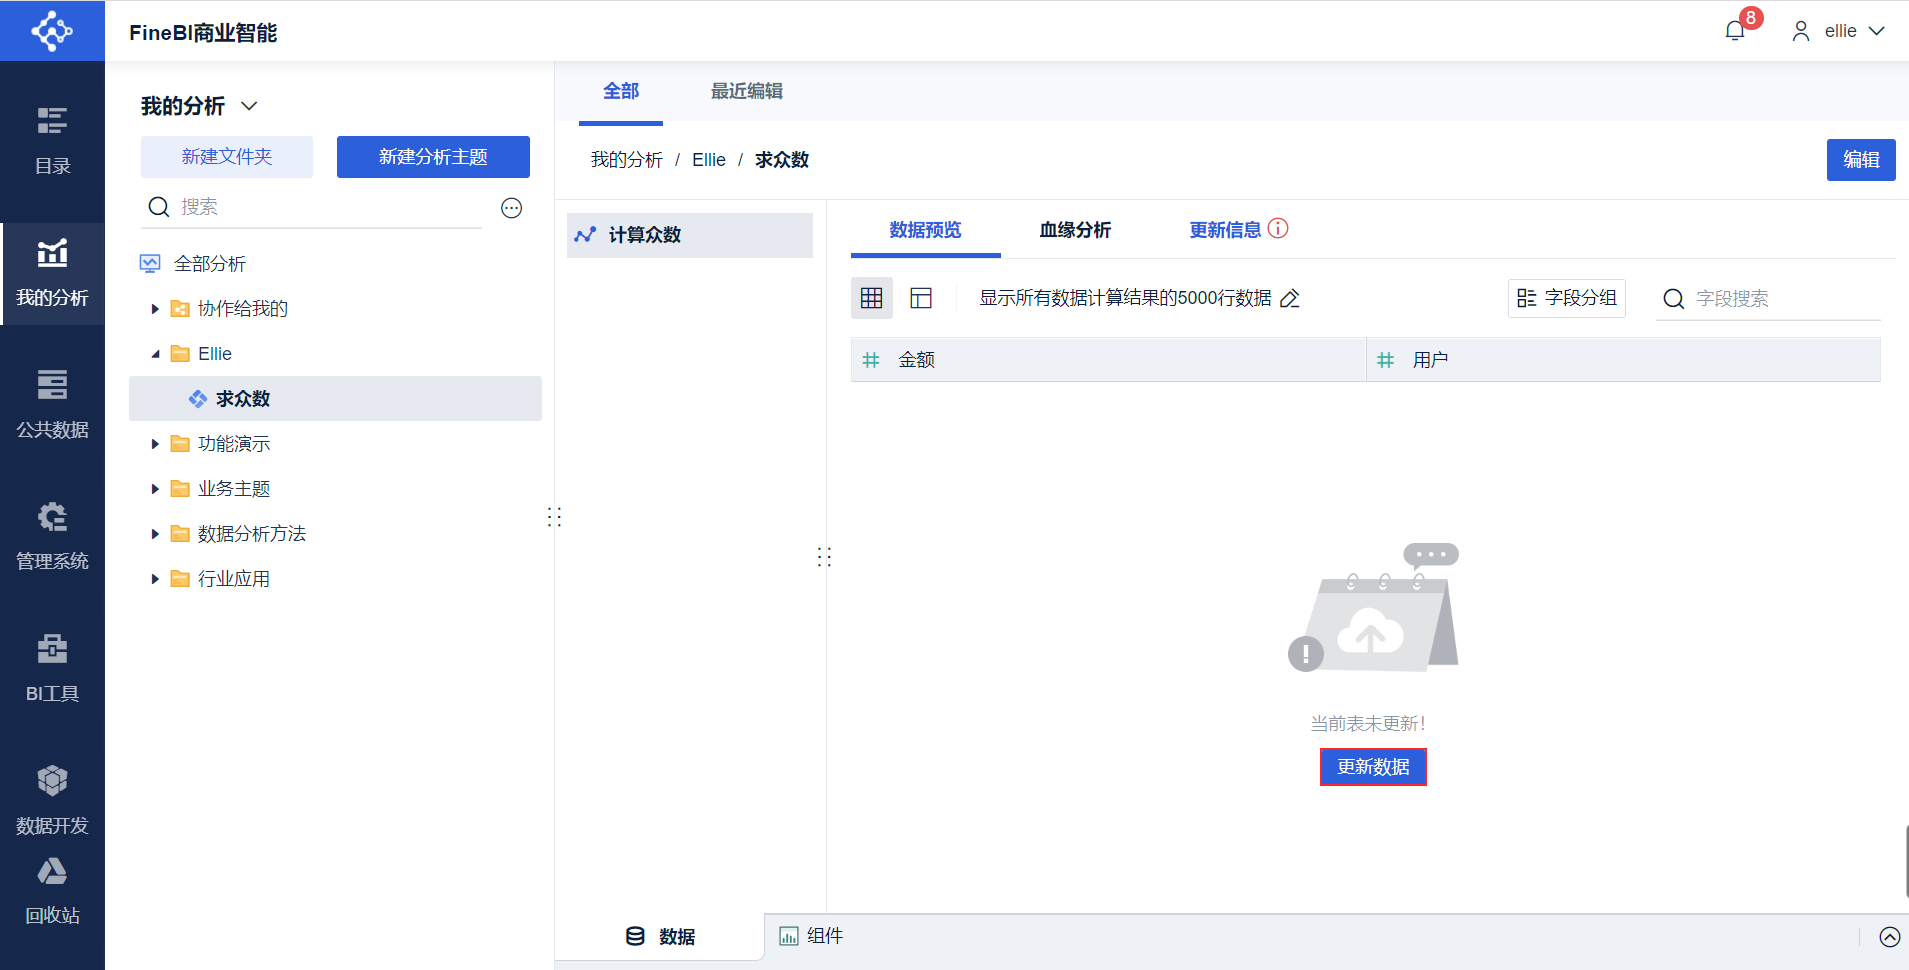Expand the 数据分析方法 folder
Viewport: 1909px width, 970px height.
[155, 534]
